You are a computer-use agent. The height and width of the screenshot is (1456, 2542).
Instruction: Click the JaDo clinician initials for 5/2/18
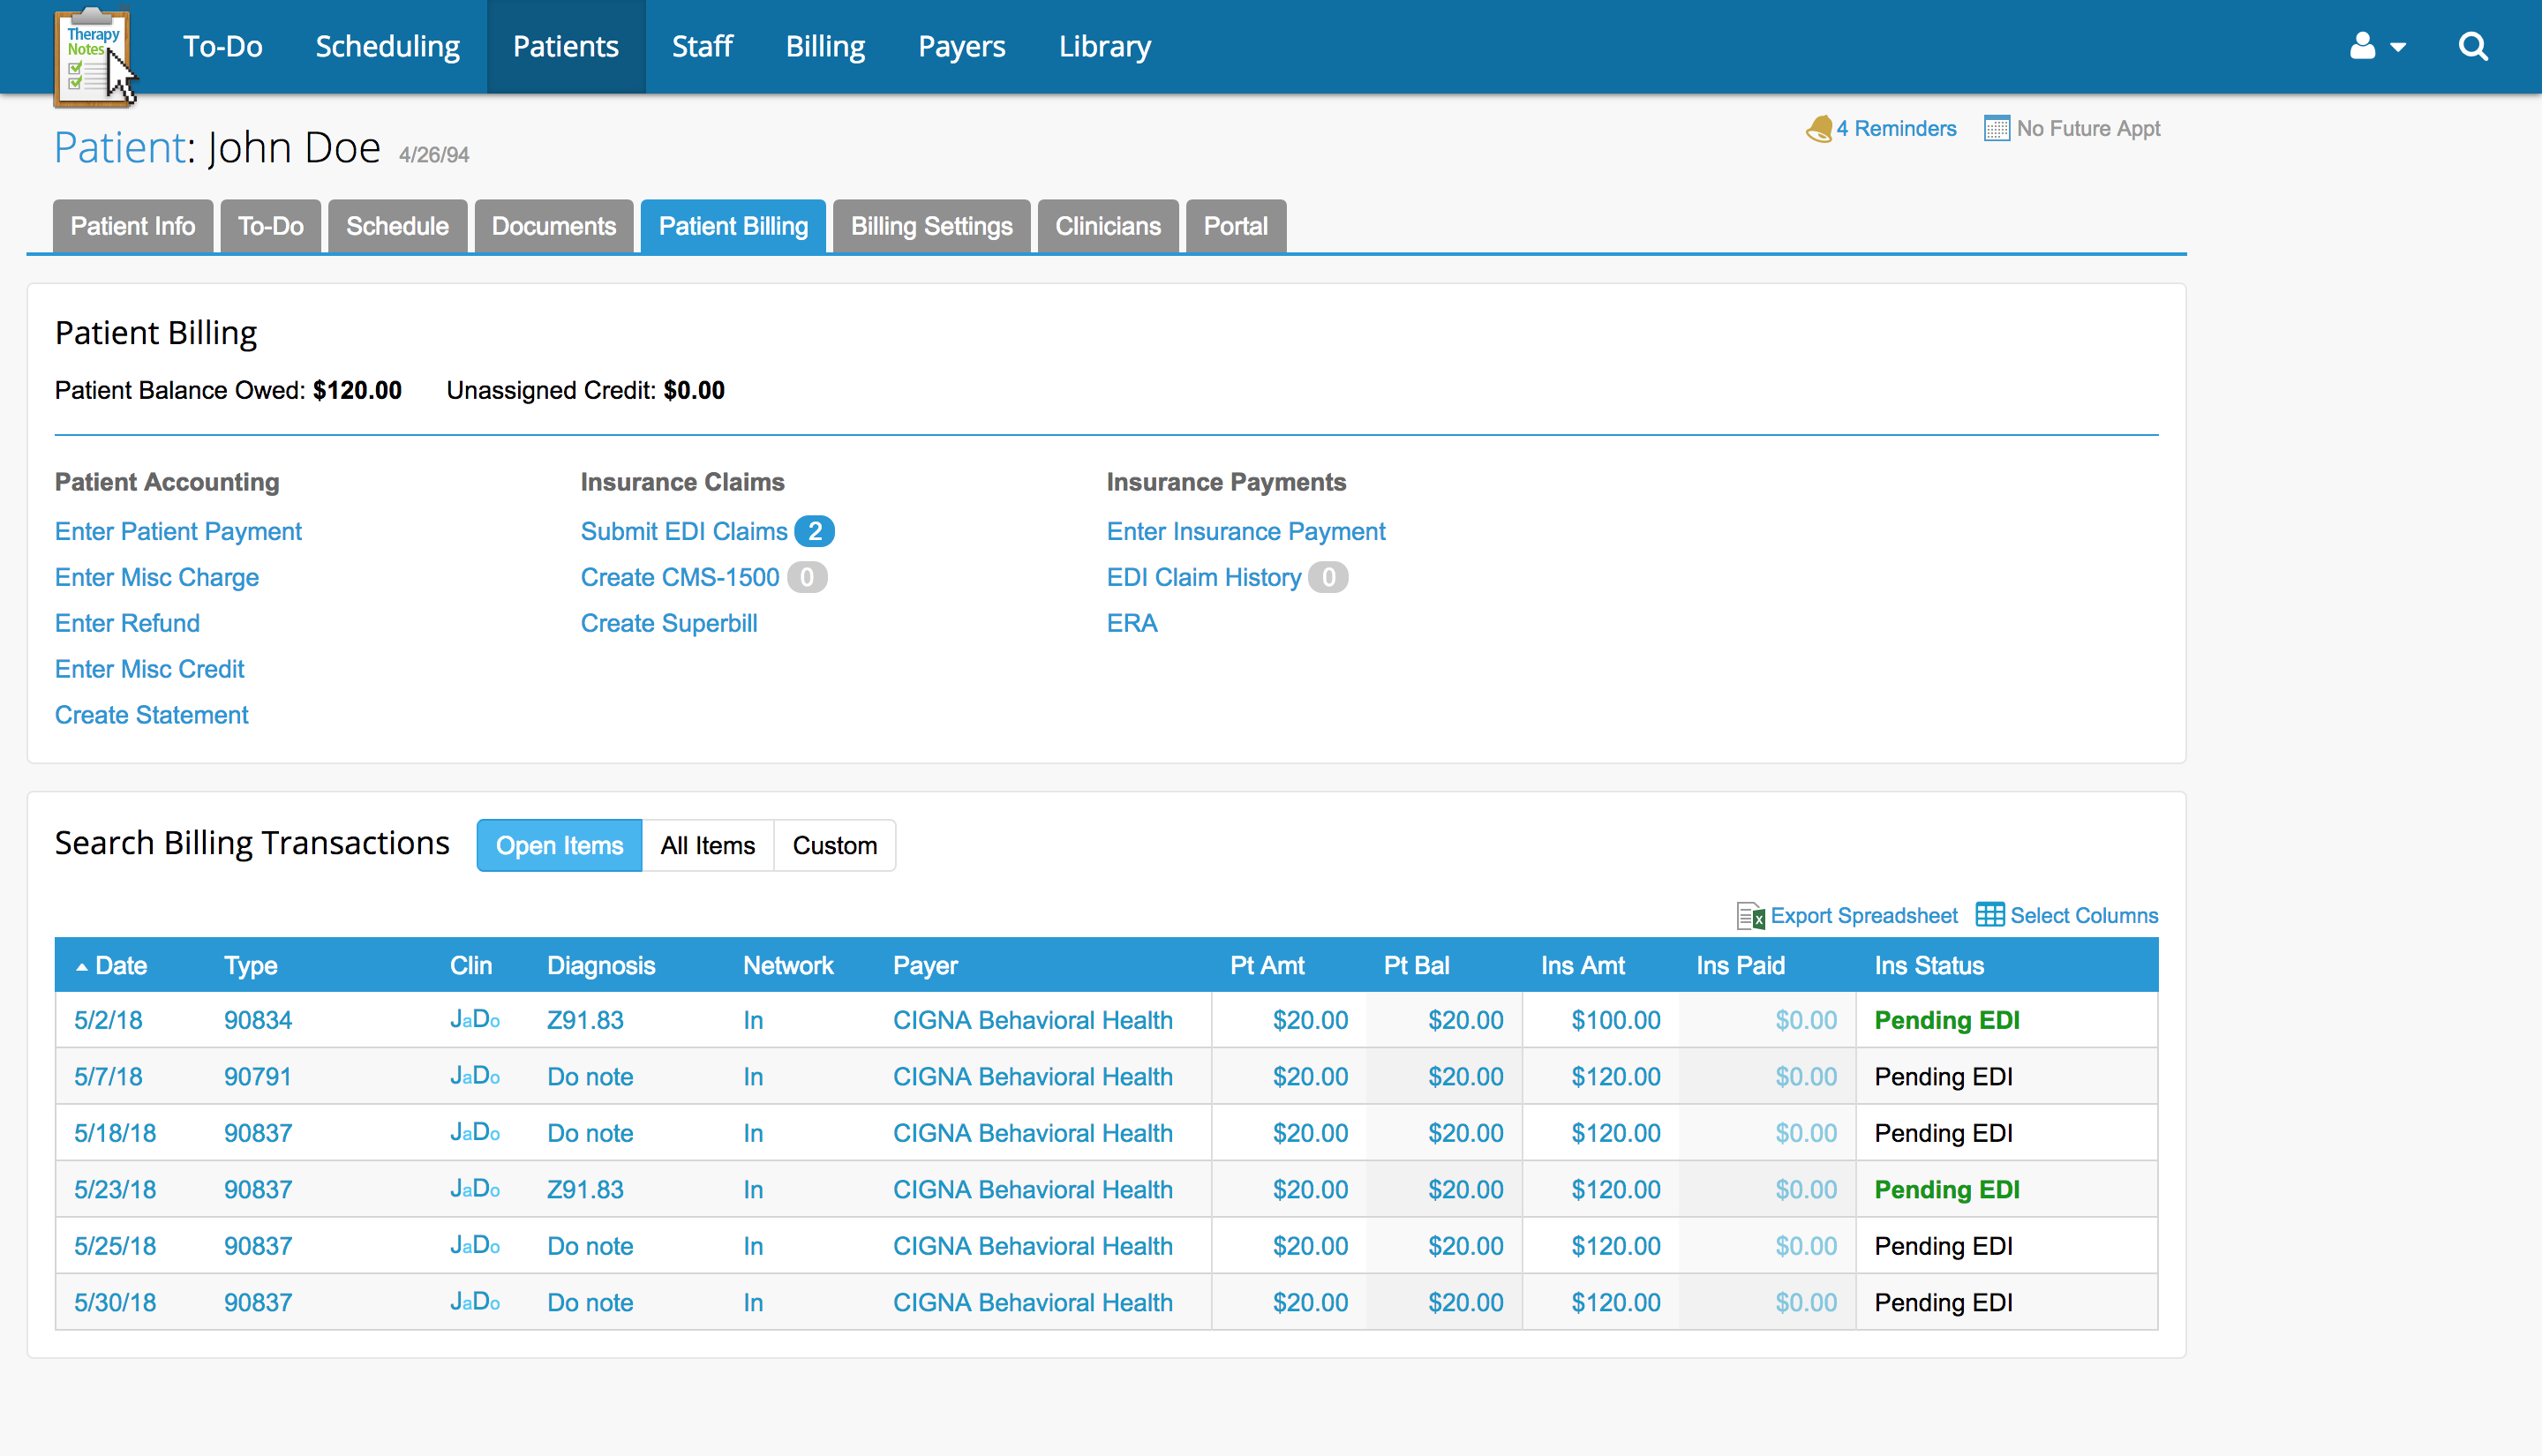point(474,1020)
